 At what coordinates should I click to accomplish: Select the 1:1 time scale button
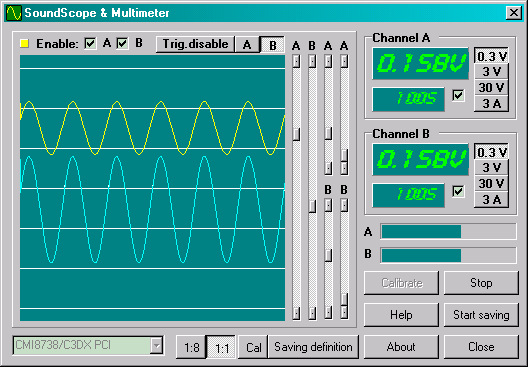pos(221,347)
